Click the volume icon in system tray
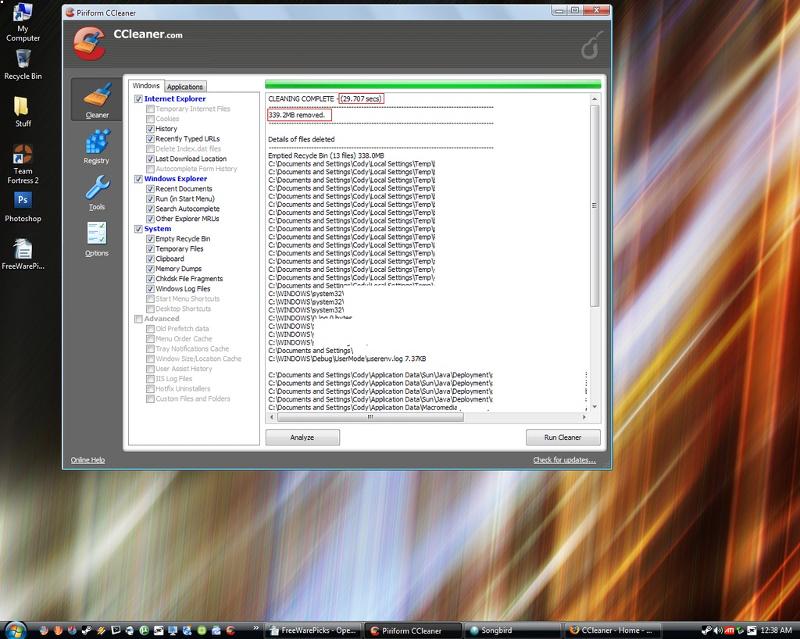 717,630
